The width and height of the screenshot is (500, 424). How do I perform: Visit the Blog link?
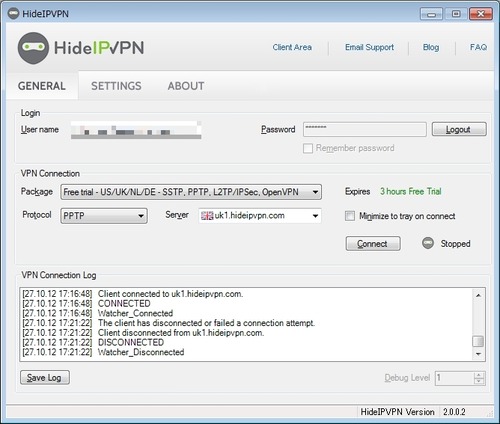pos(431,47)
